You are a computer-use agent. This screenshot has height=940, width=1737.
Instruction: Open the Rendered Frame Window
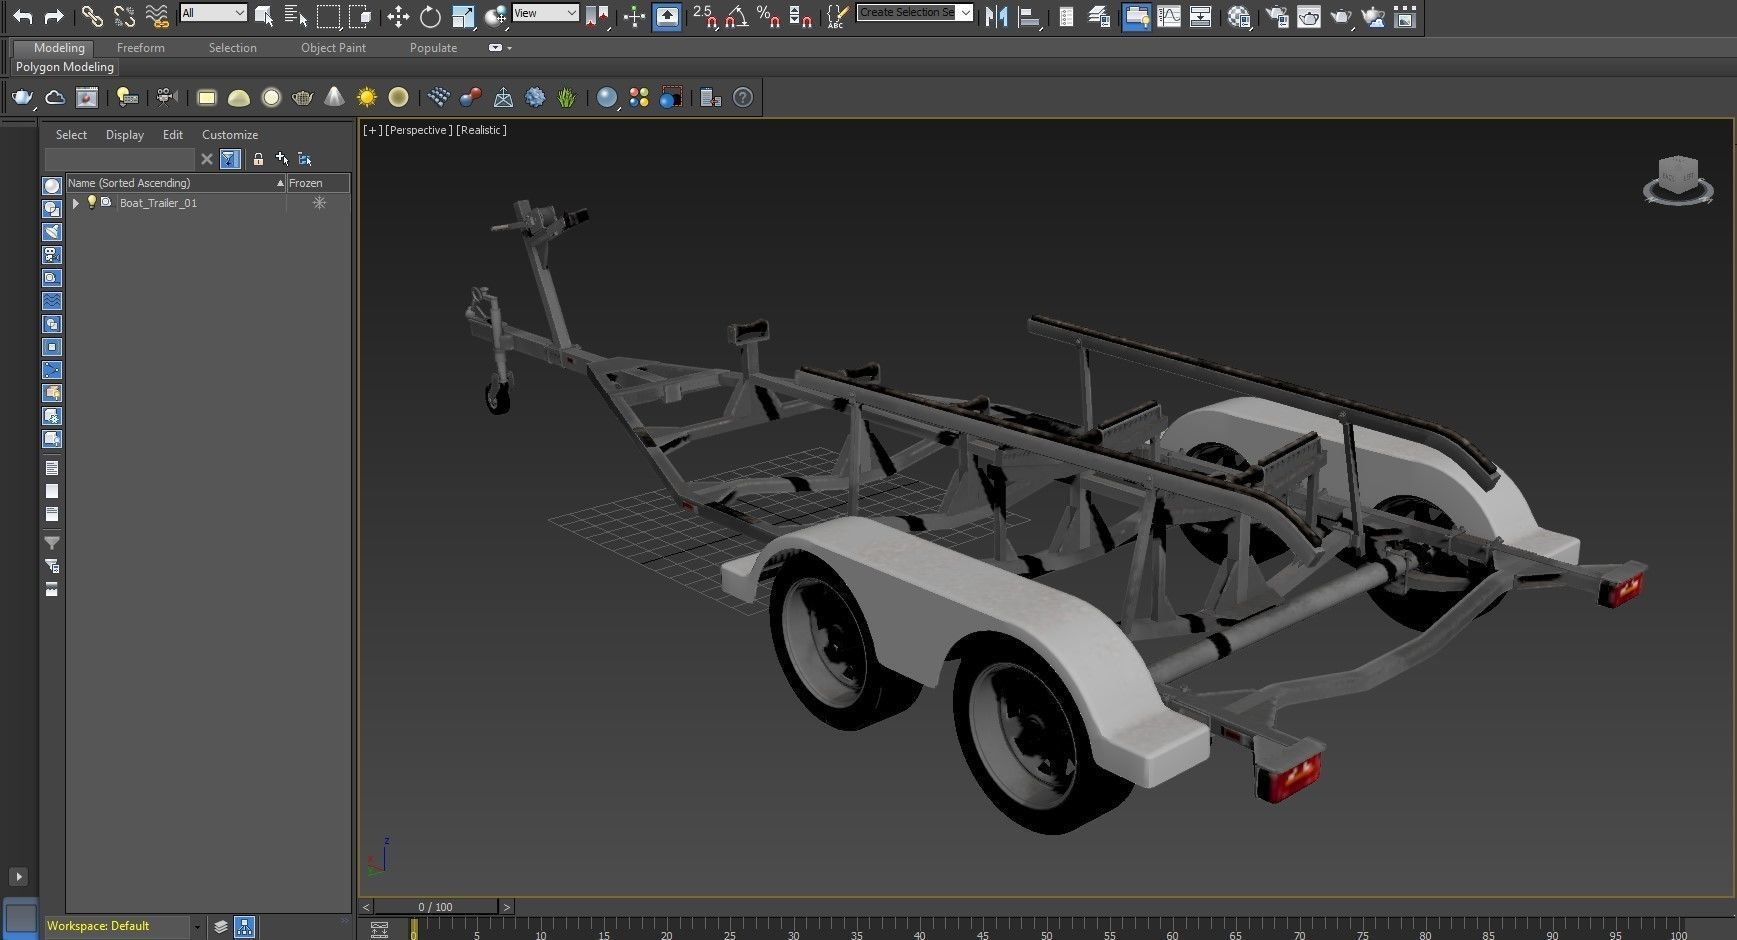pos(1309,16)
